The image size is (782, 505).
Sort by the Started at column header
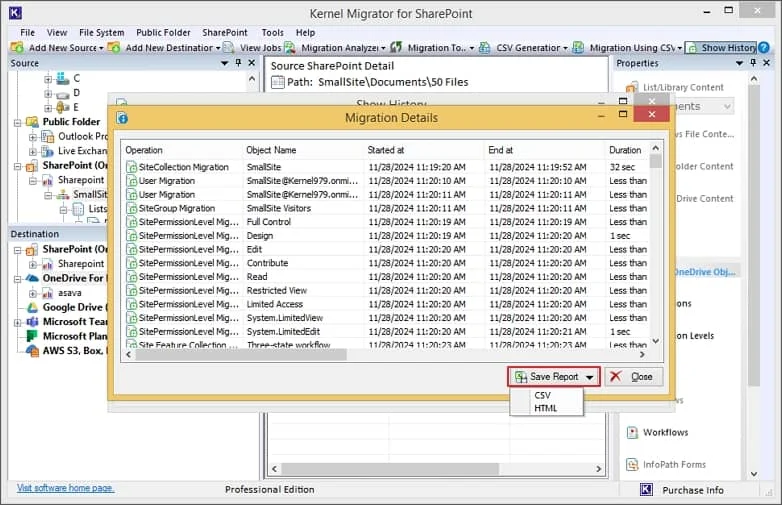click(x=386, y=150)
